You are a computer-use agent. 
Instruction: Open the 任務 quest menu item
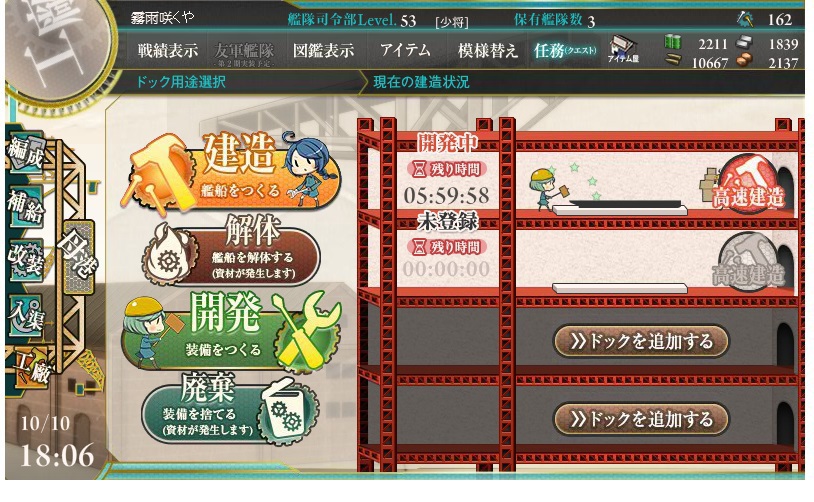pos(564,51)
